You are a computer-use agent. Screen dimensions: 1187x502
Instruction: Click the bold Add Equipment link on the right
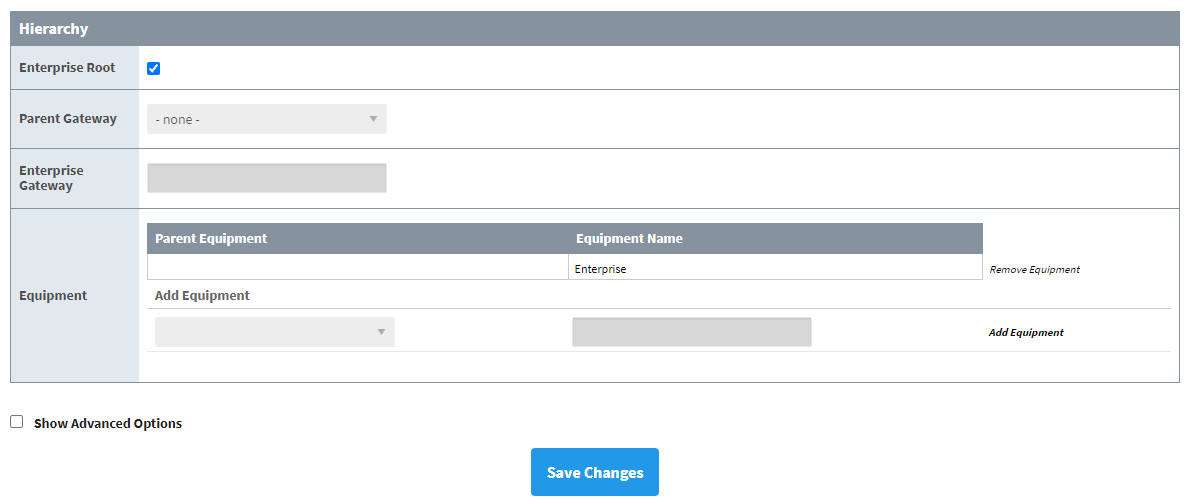coord(1026,332)
